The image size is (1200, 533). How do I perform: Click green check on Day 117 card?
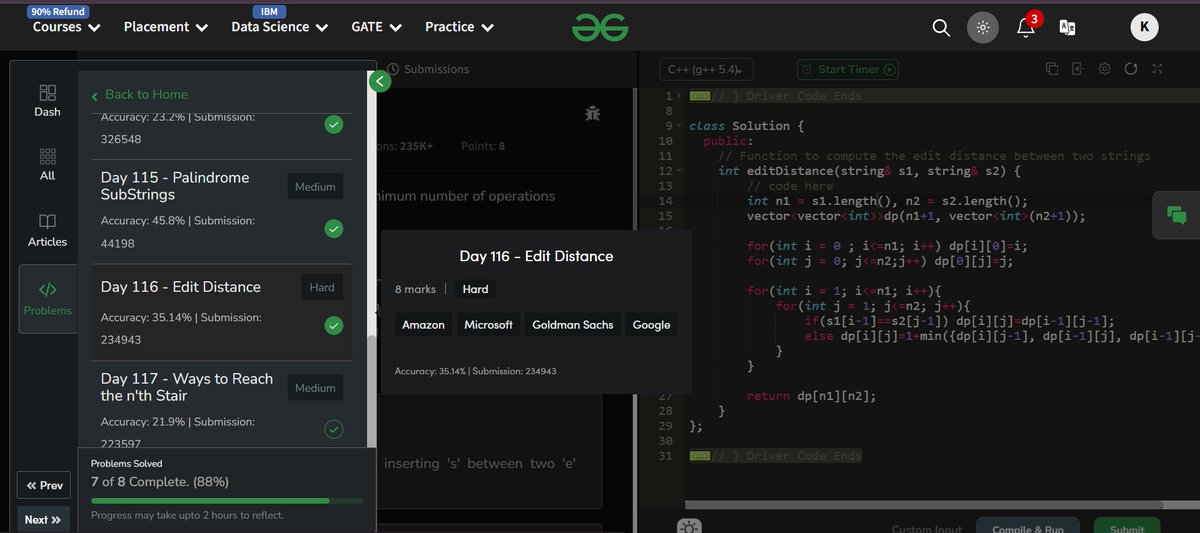click(334, 429)
